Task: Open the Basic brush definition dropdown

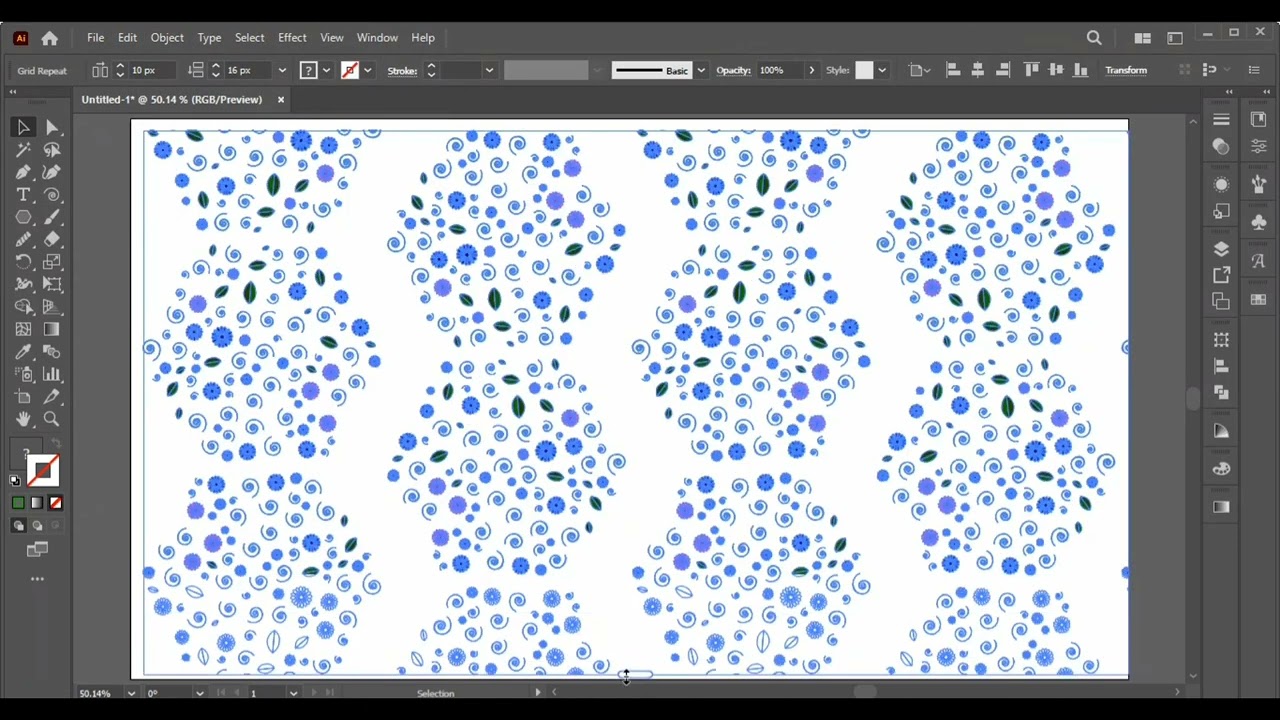Action: [701, 70]
